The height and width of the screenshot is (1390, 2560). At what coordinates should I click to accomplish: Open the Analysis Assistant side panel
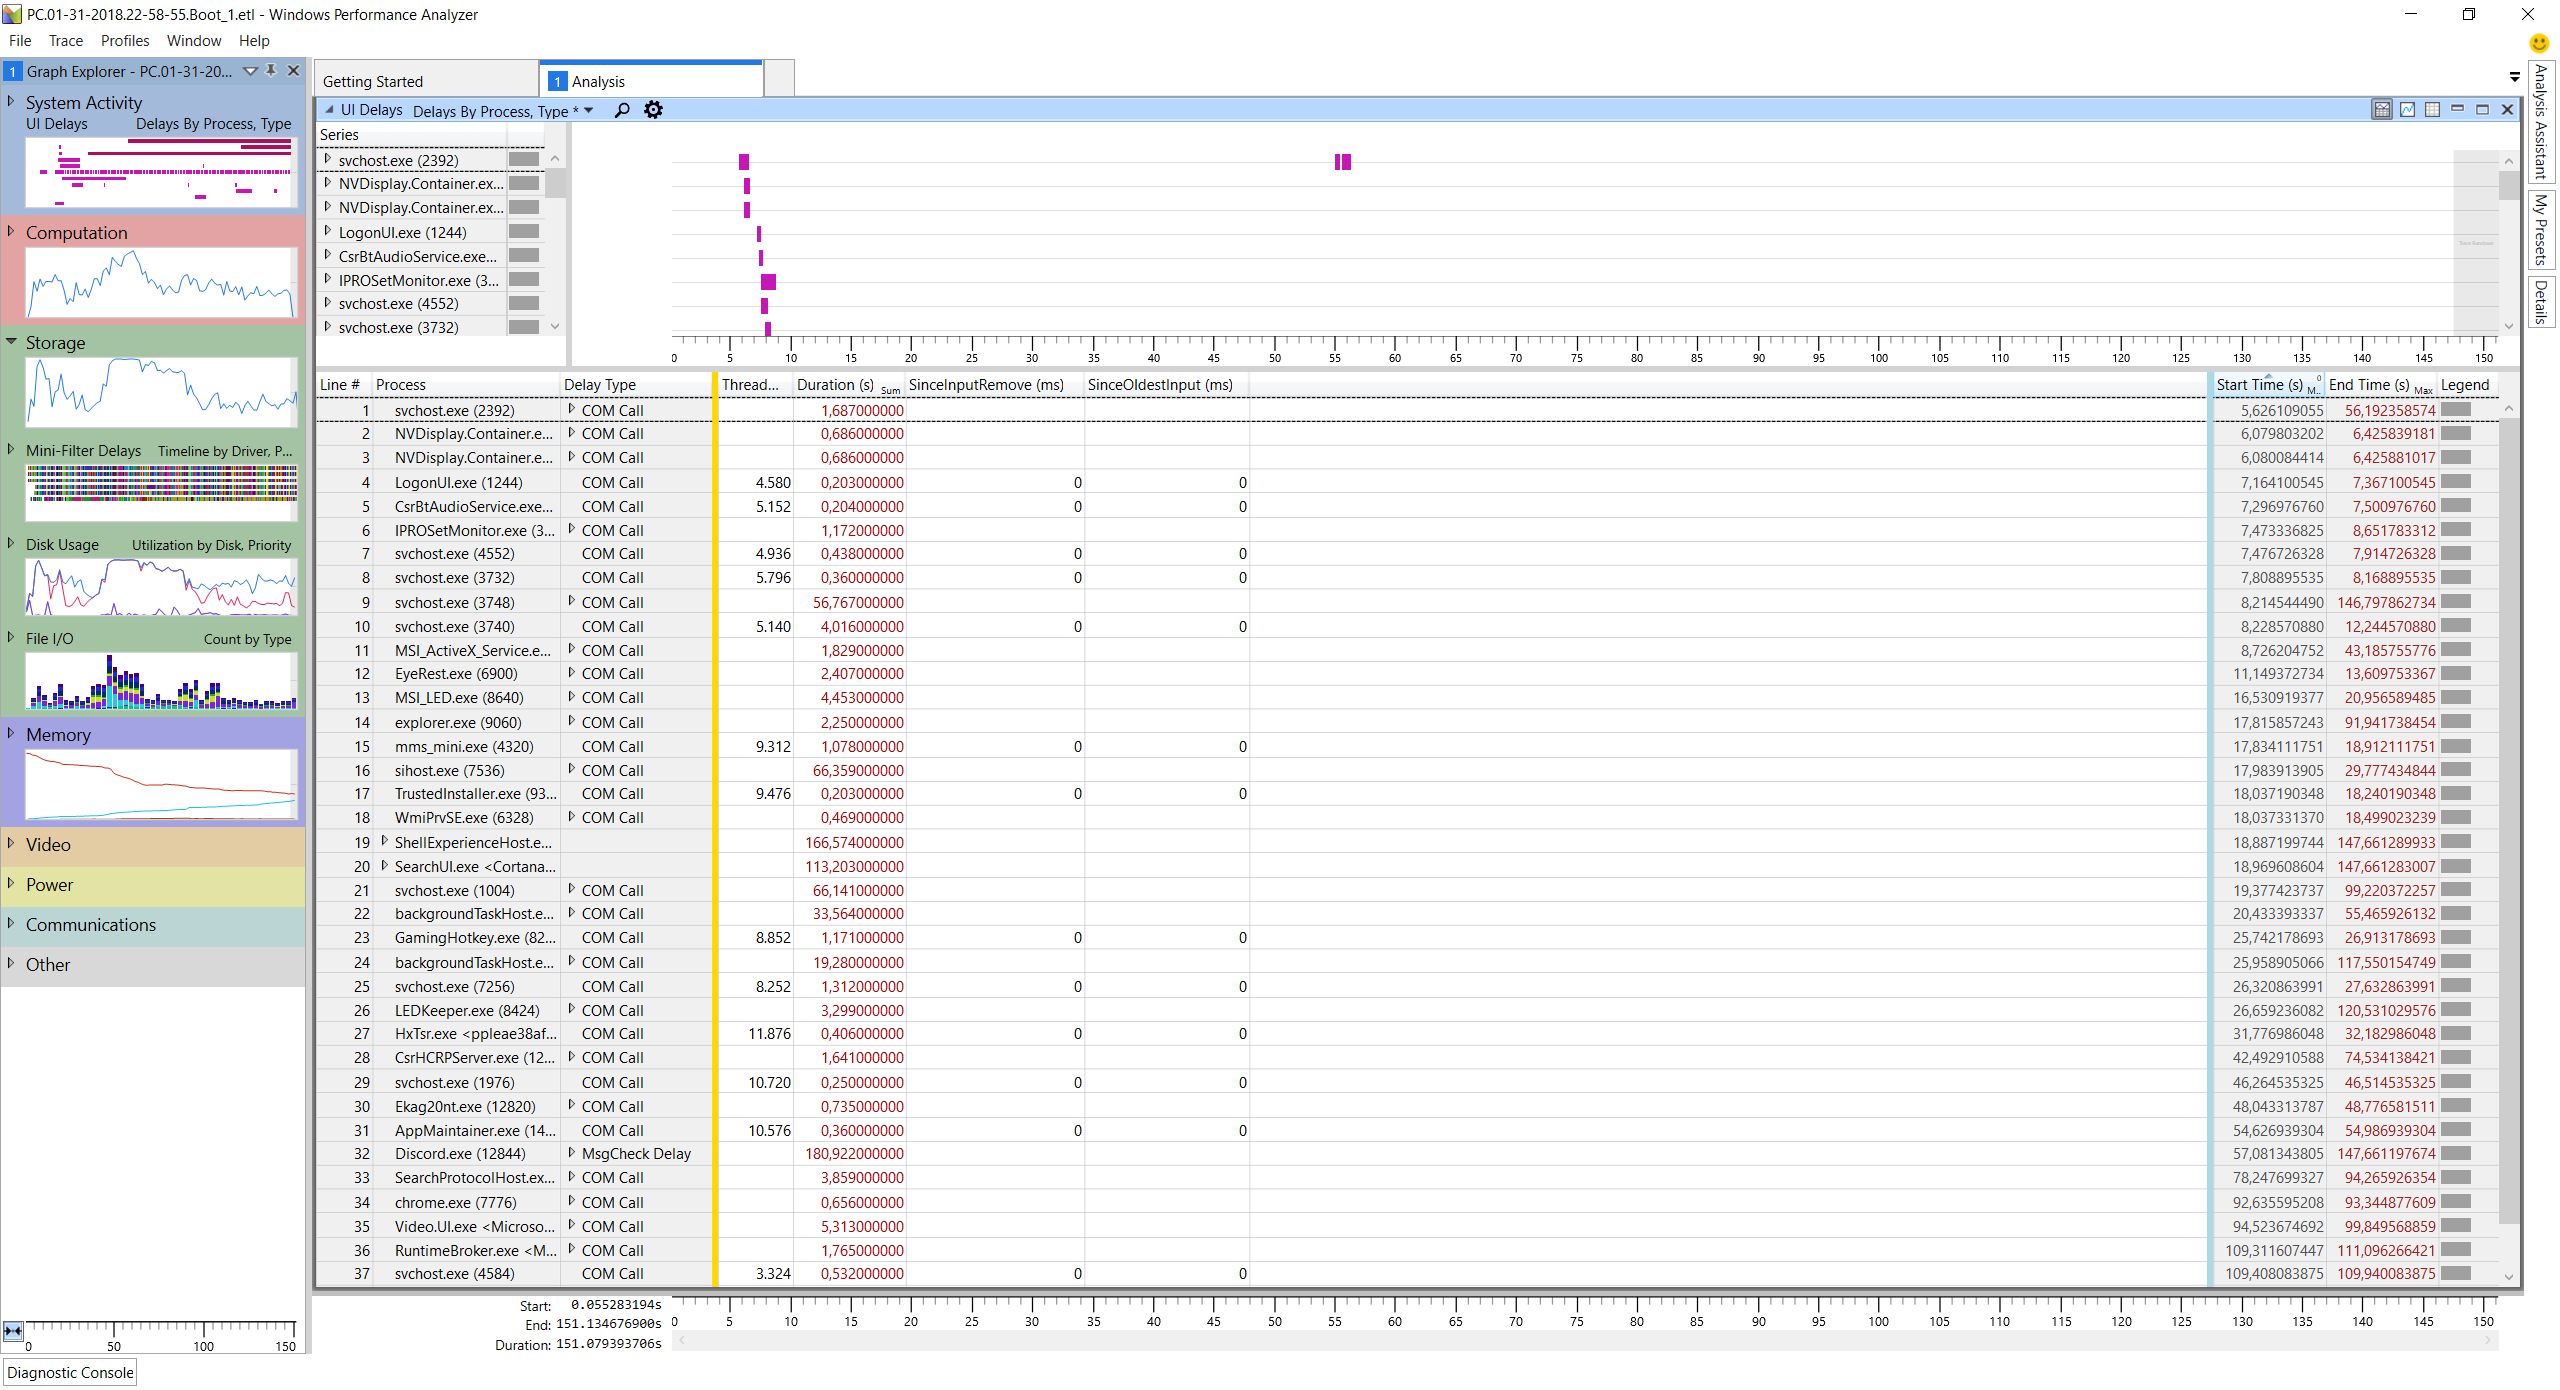(x=2540, y=122)
